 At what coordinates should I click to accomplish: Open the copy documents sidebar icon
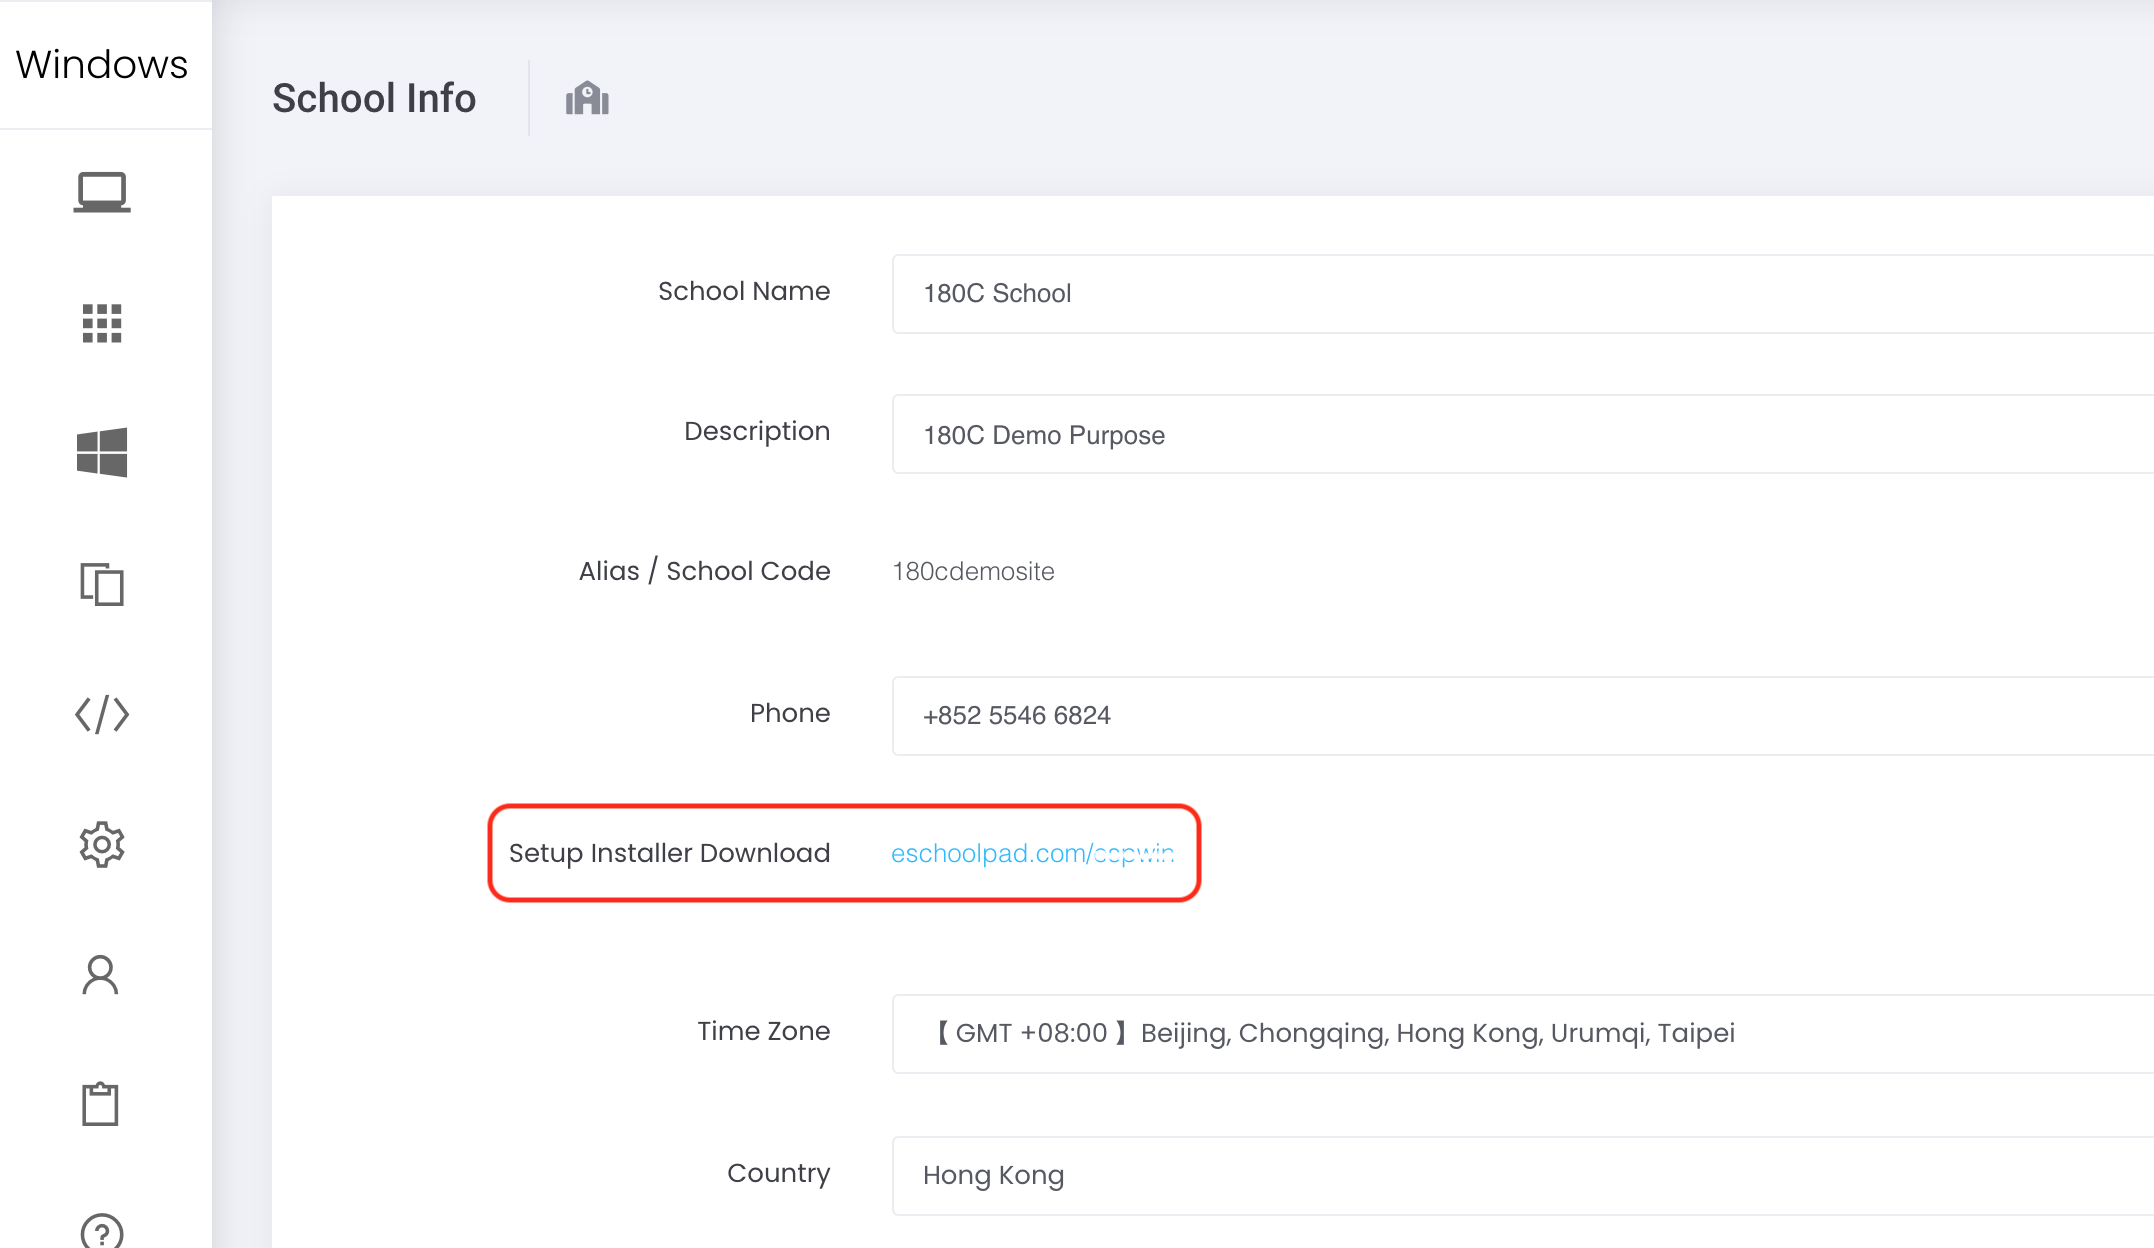102,584
